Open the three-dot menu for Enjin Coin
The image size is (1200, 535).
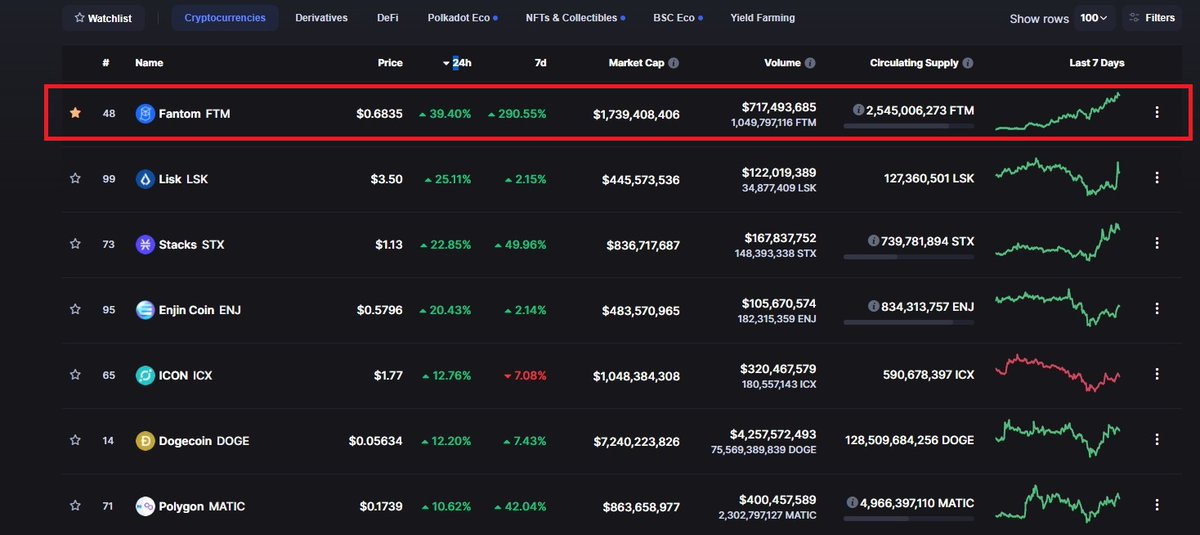[1157, 309]
